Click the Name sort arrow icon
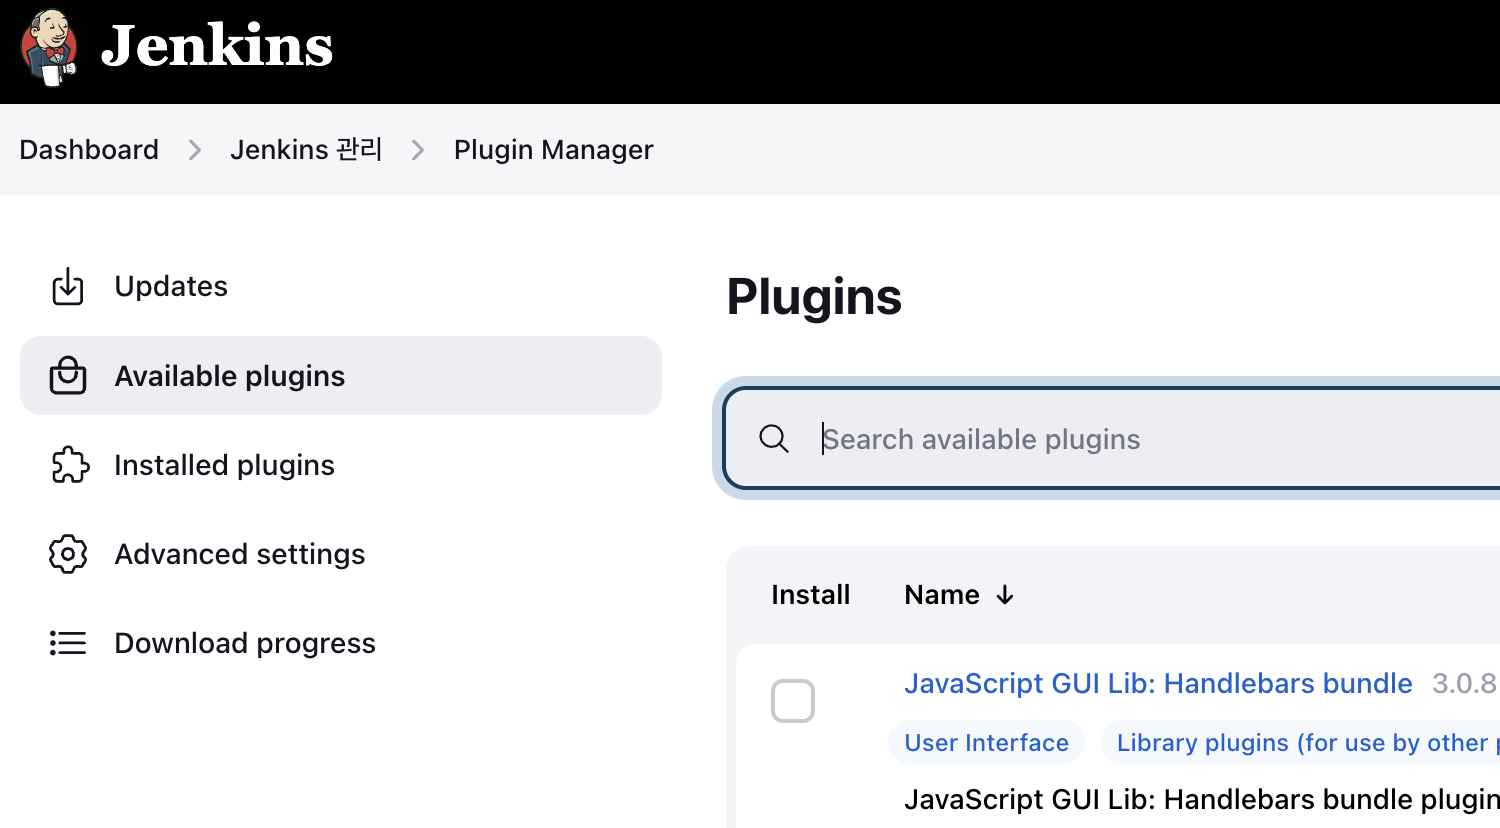The image size is (1500, 828). tap(1005, 596)
